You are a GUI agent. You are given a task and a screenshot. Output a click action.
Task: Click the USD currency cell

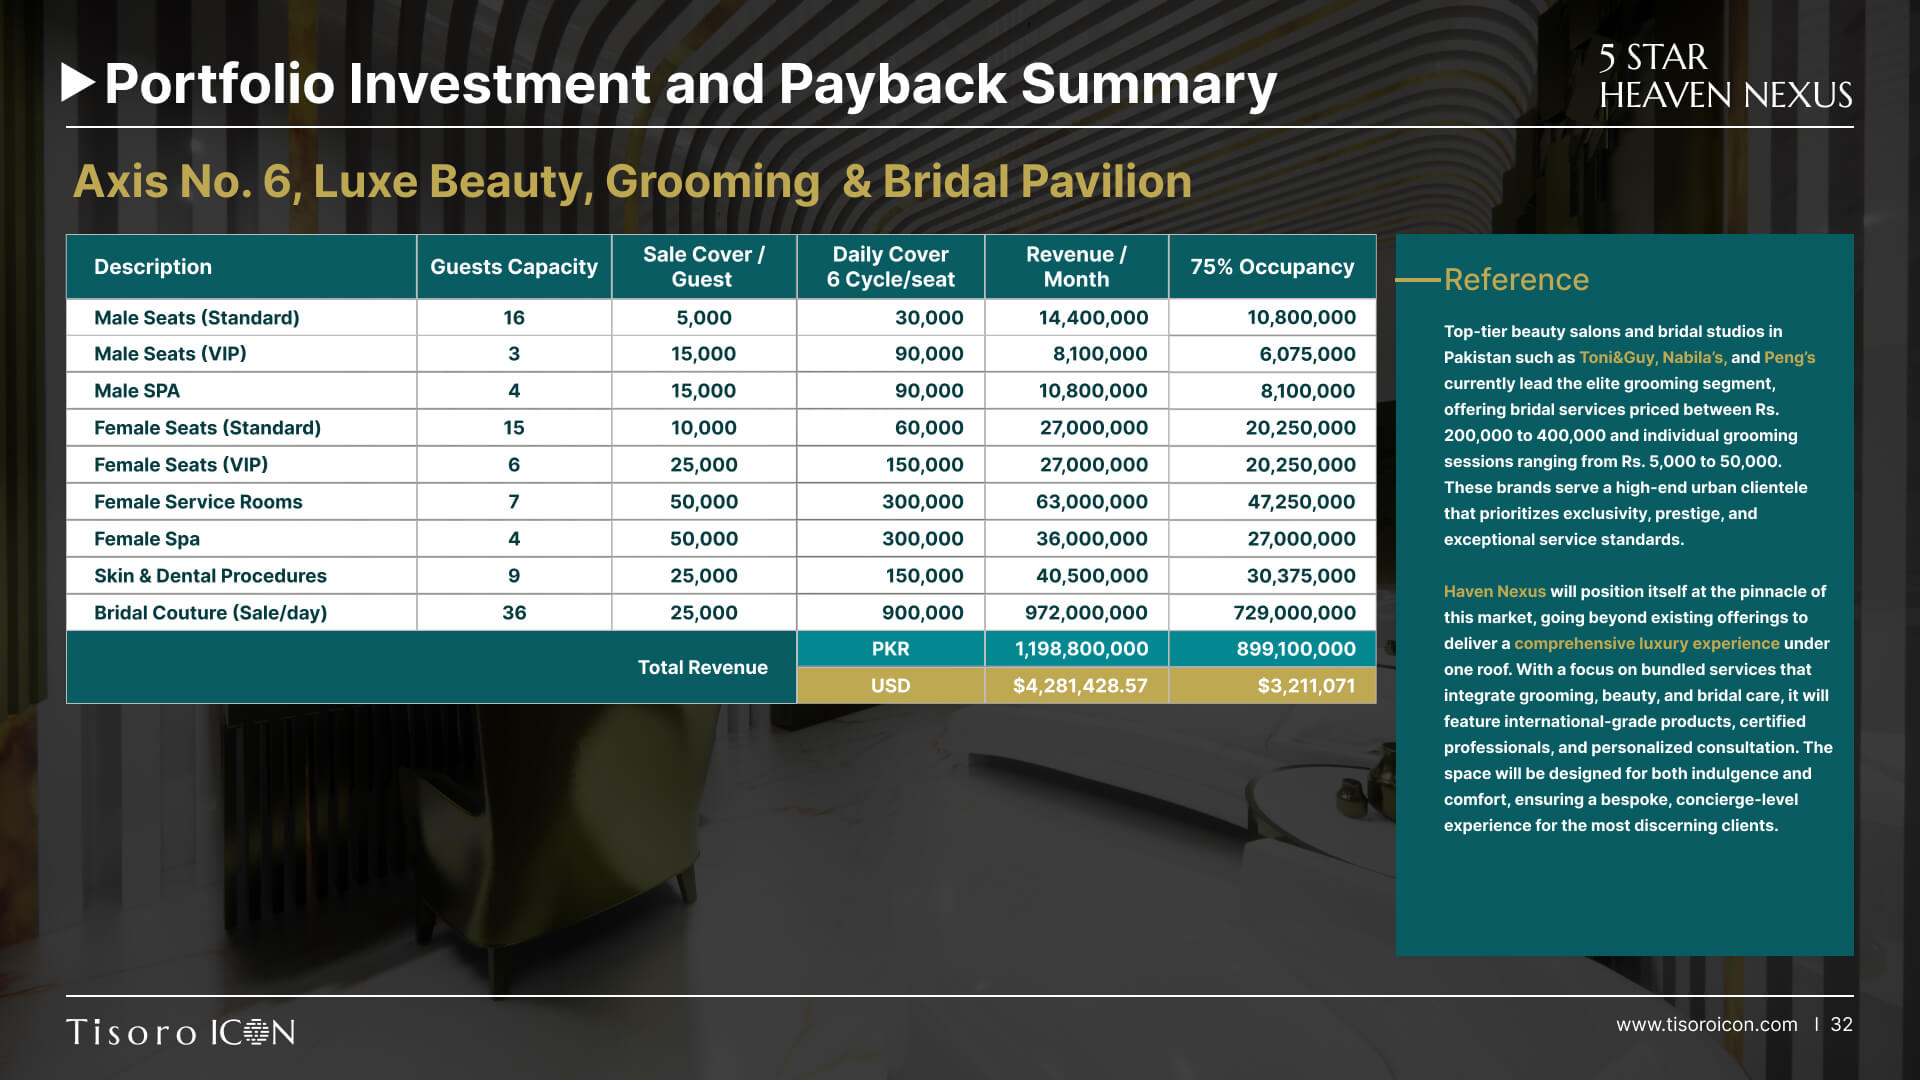click(x=890, y=686)
